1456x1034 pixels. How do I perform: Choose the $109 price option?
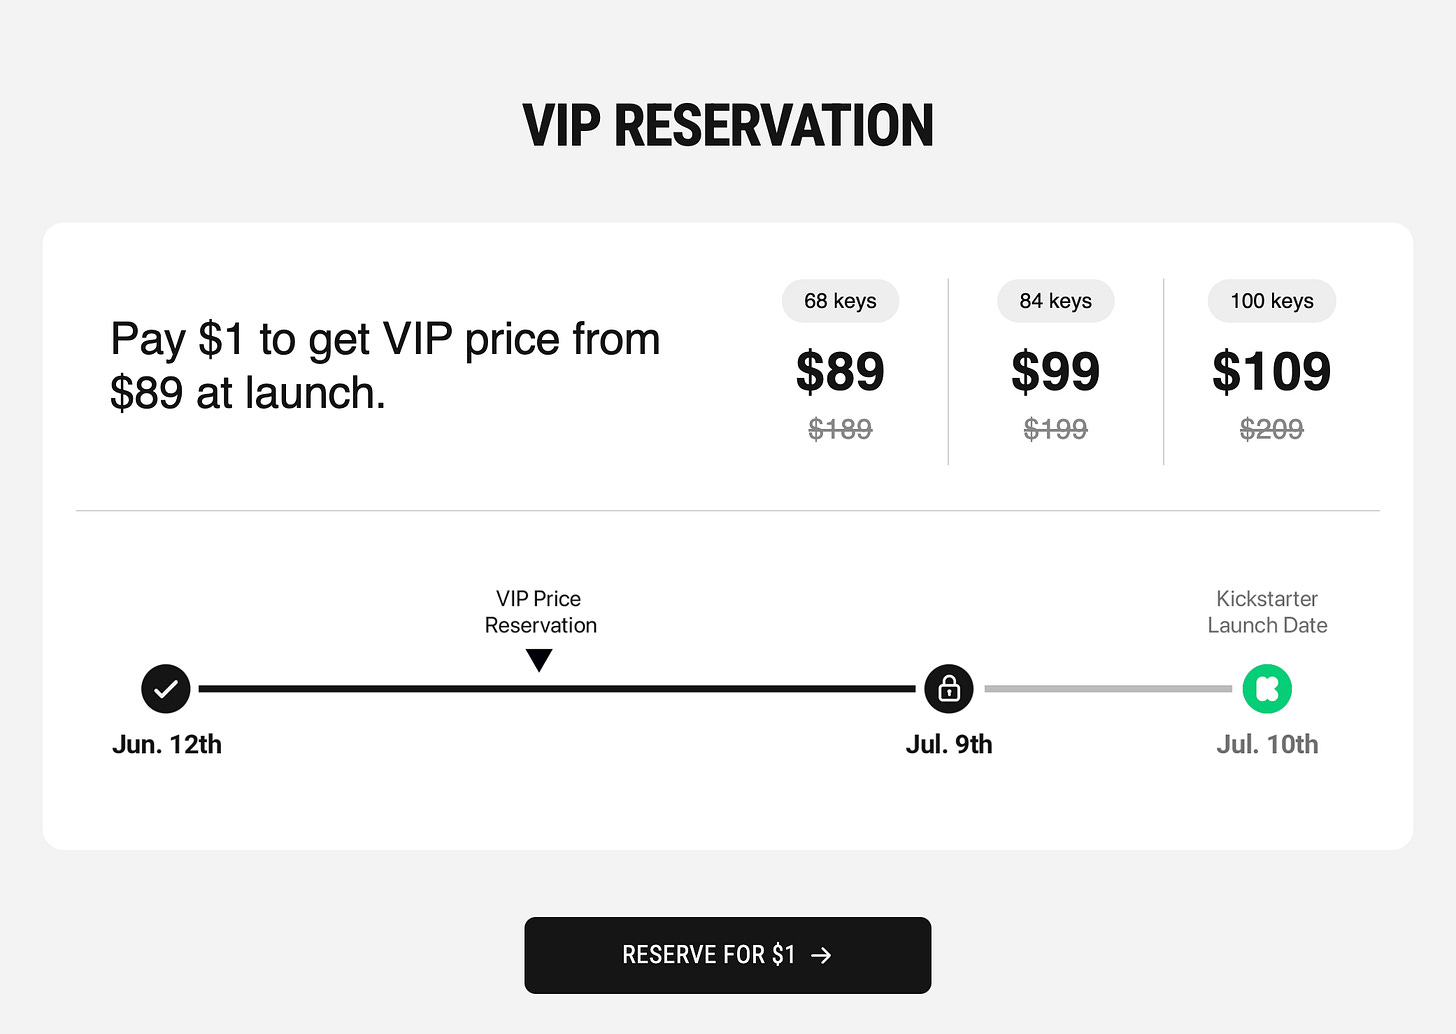pyautogui.click(x=1271, y=371)
